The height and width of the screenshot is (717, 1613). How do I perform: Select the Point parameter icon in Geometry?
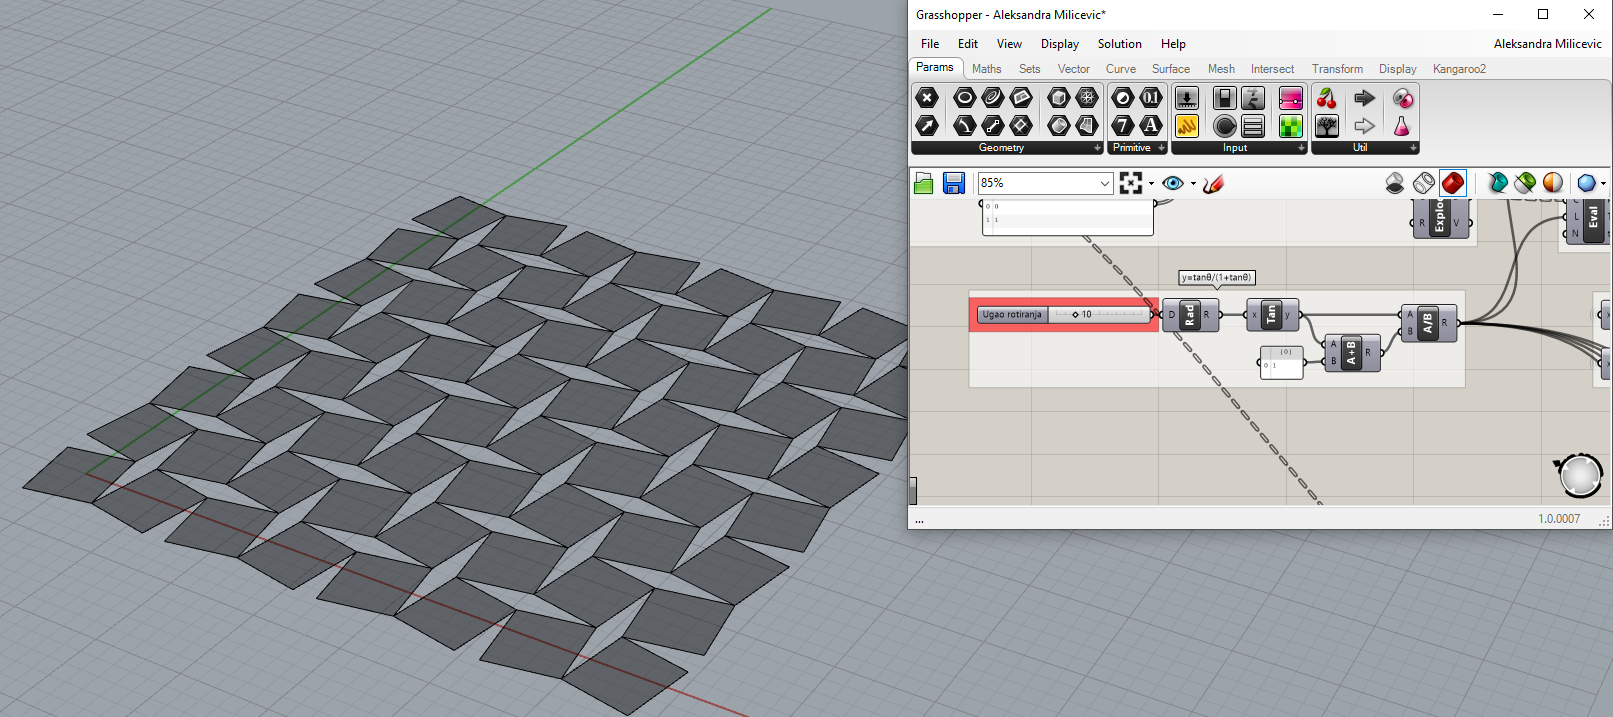(927, 97)
